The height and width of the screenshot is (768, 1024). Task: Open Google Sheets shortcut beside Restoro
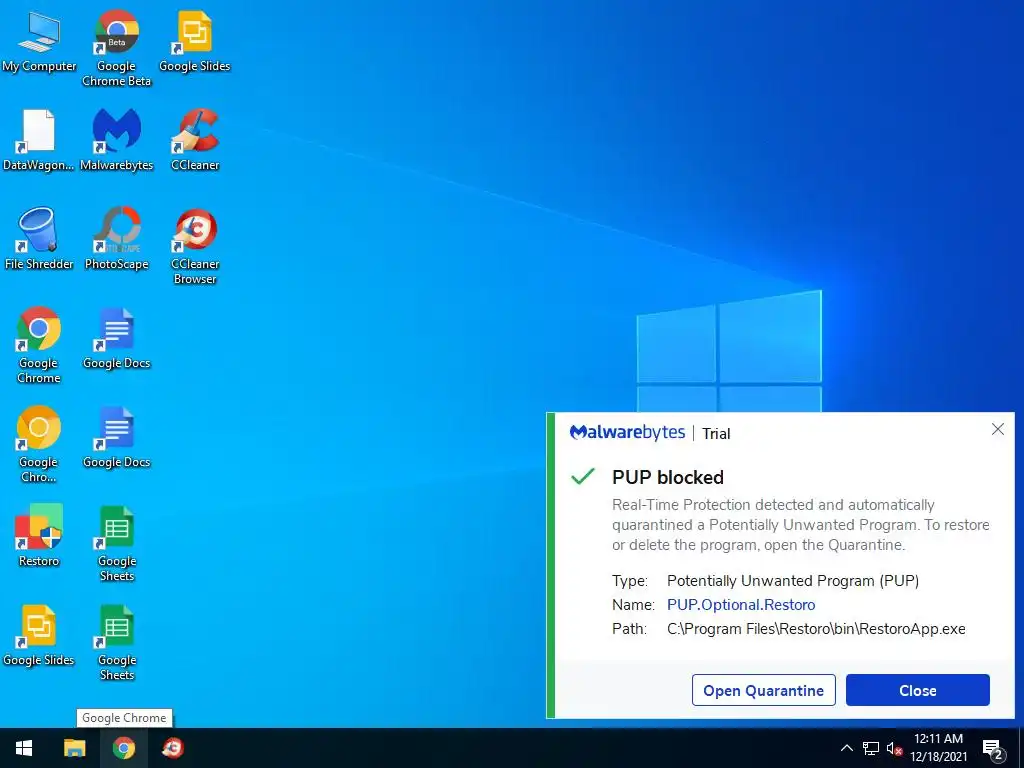point(116,543)
